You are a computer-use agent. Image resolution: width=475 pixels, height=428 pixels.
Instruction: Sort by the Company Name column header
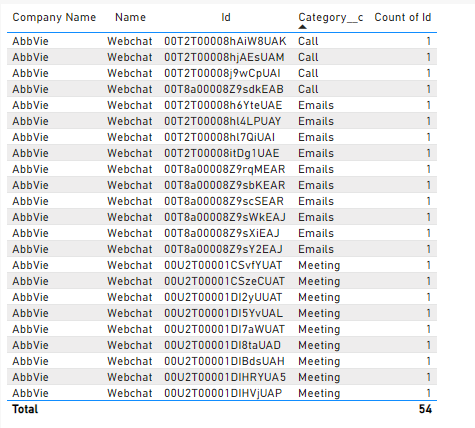pos(54,17)
